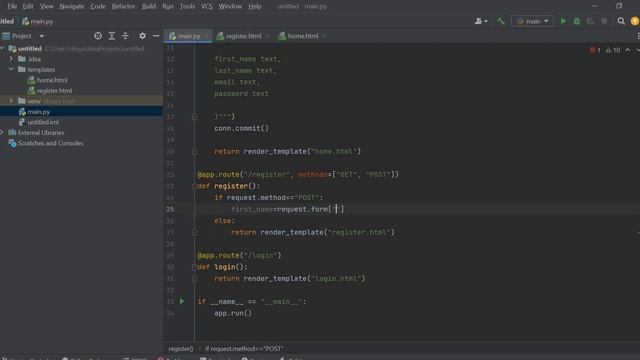
Task: Open the Tools menu
Action: tap(187, 6)
